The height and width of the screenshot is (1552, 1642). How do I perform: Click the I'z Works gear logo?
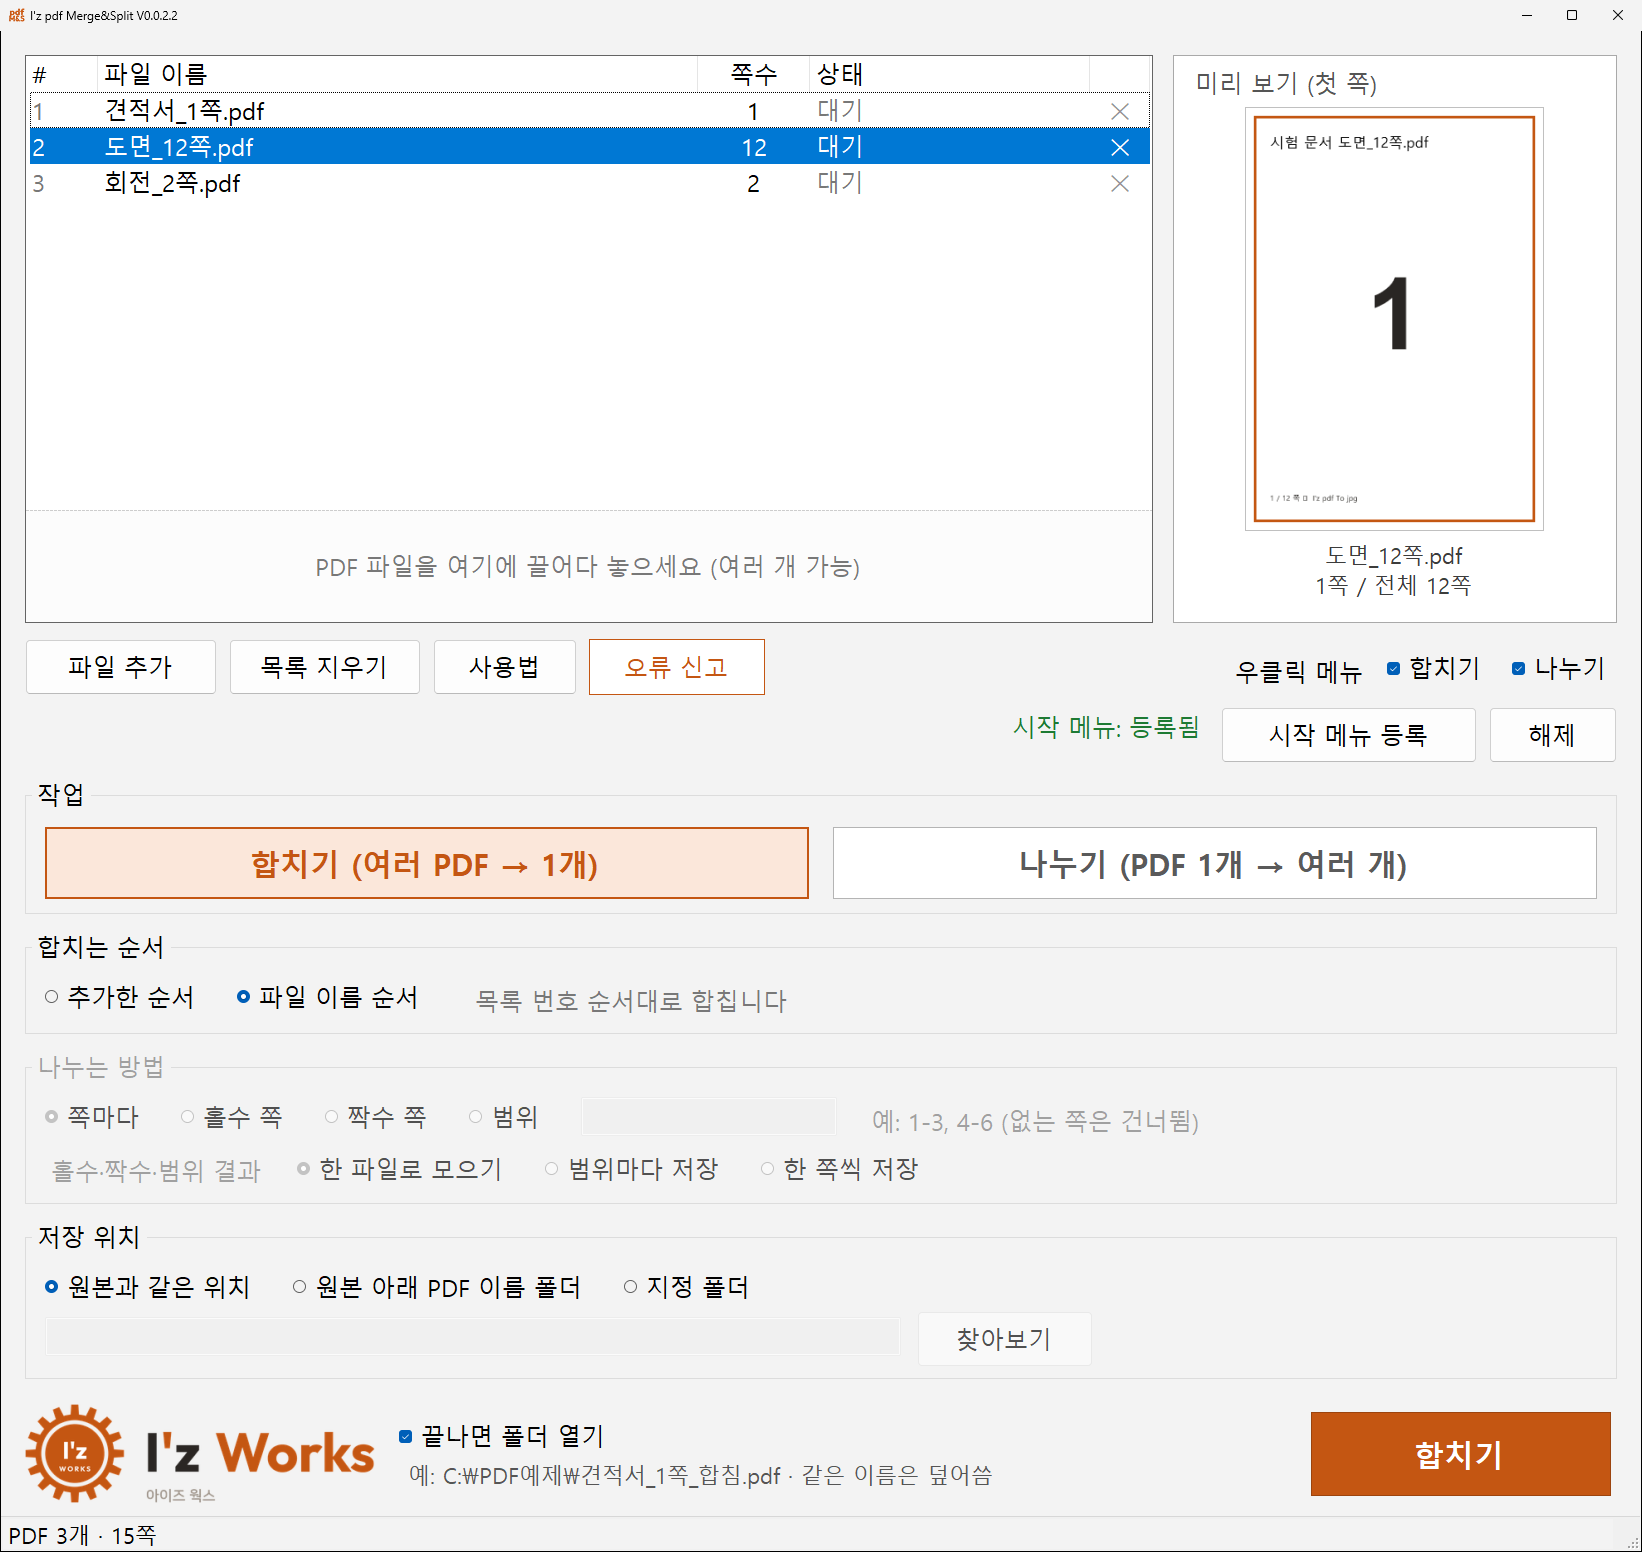click(75, 1453)
